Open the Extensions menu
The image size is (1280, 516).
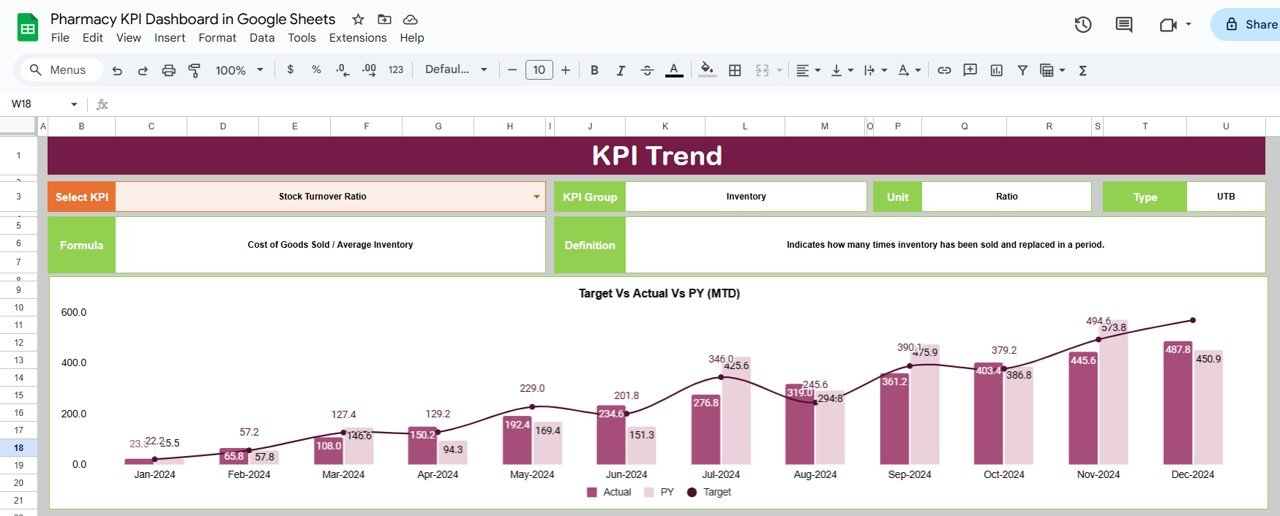tap(357, 38)
